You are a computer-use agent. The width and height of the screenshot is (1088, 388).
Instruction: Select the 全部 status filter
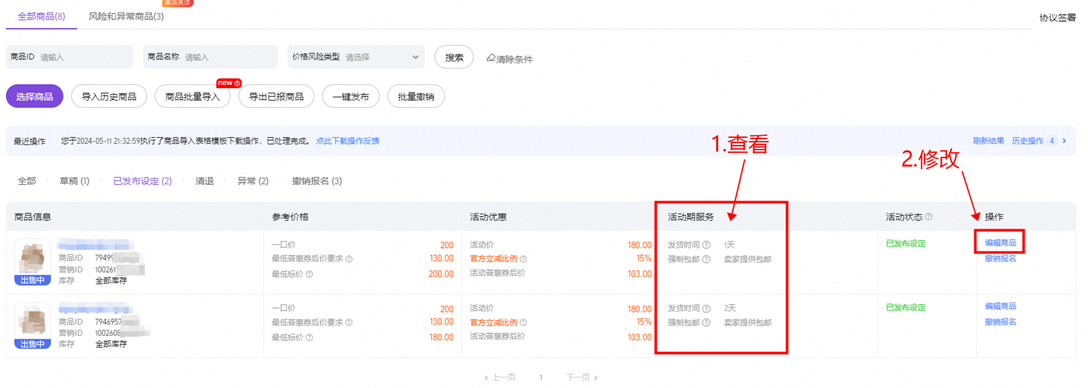(27, 181)
